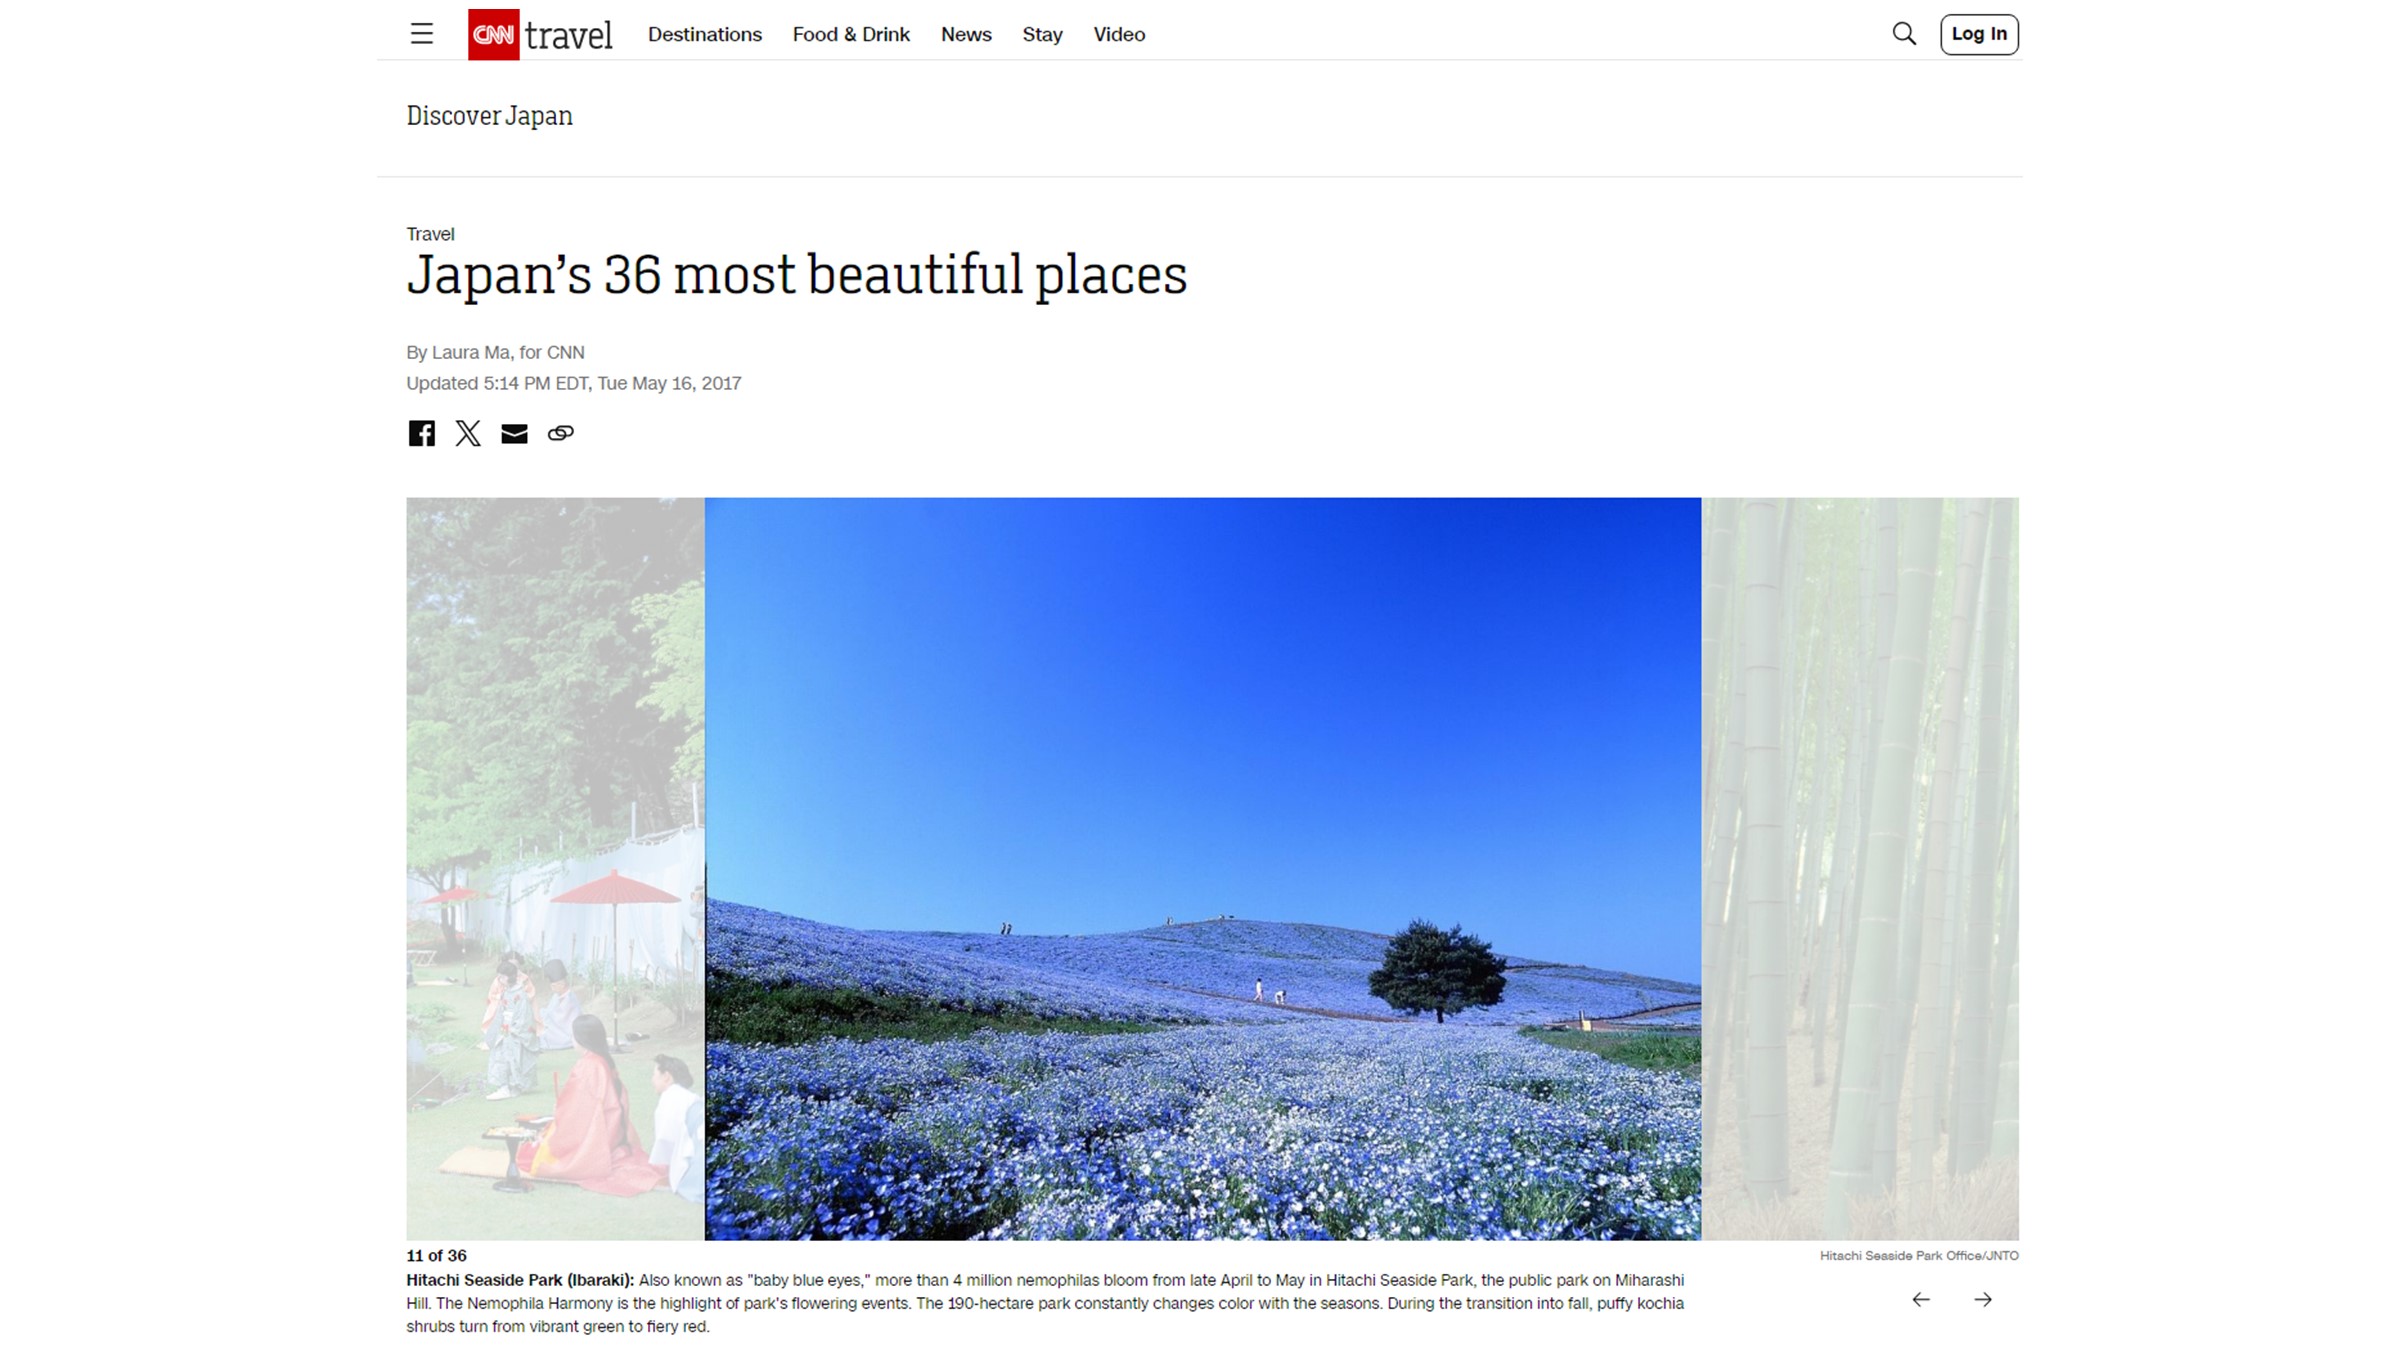Click the CNN logo
Image resolution: width=2400 pixels, height=1350 pixels.
[493, 34]
